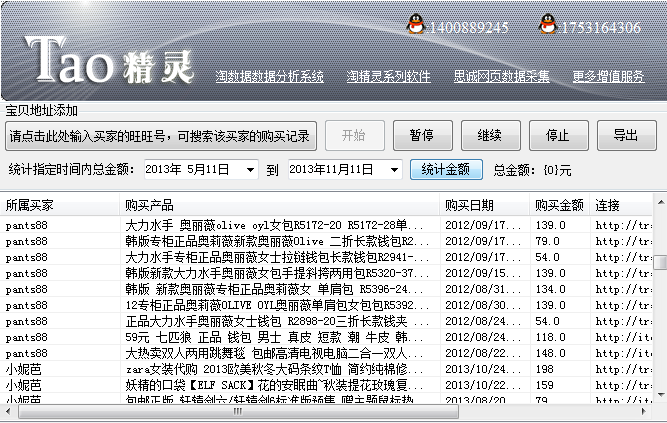Click the vertical scrollbar down arrow
This screenshot has height=423, width=667.
tap(661, 395)
